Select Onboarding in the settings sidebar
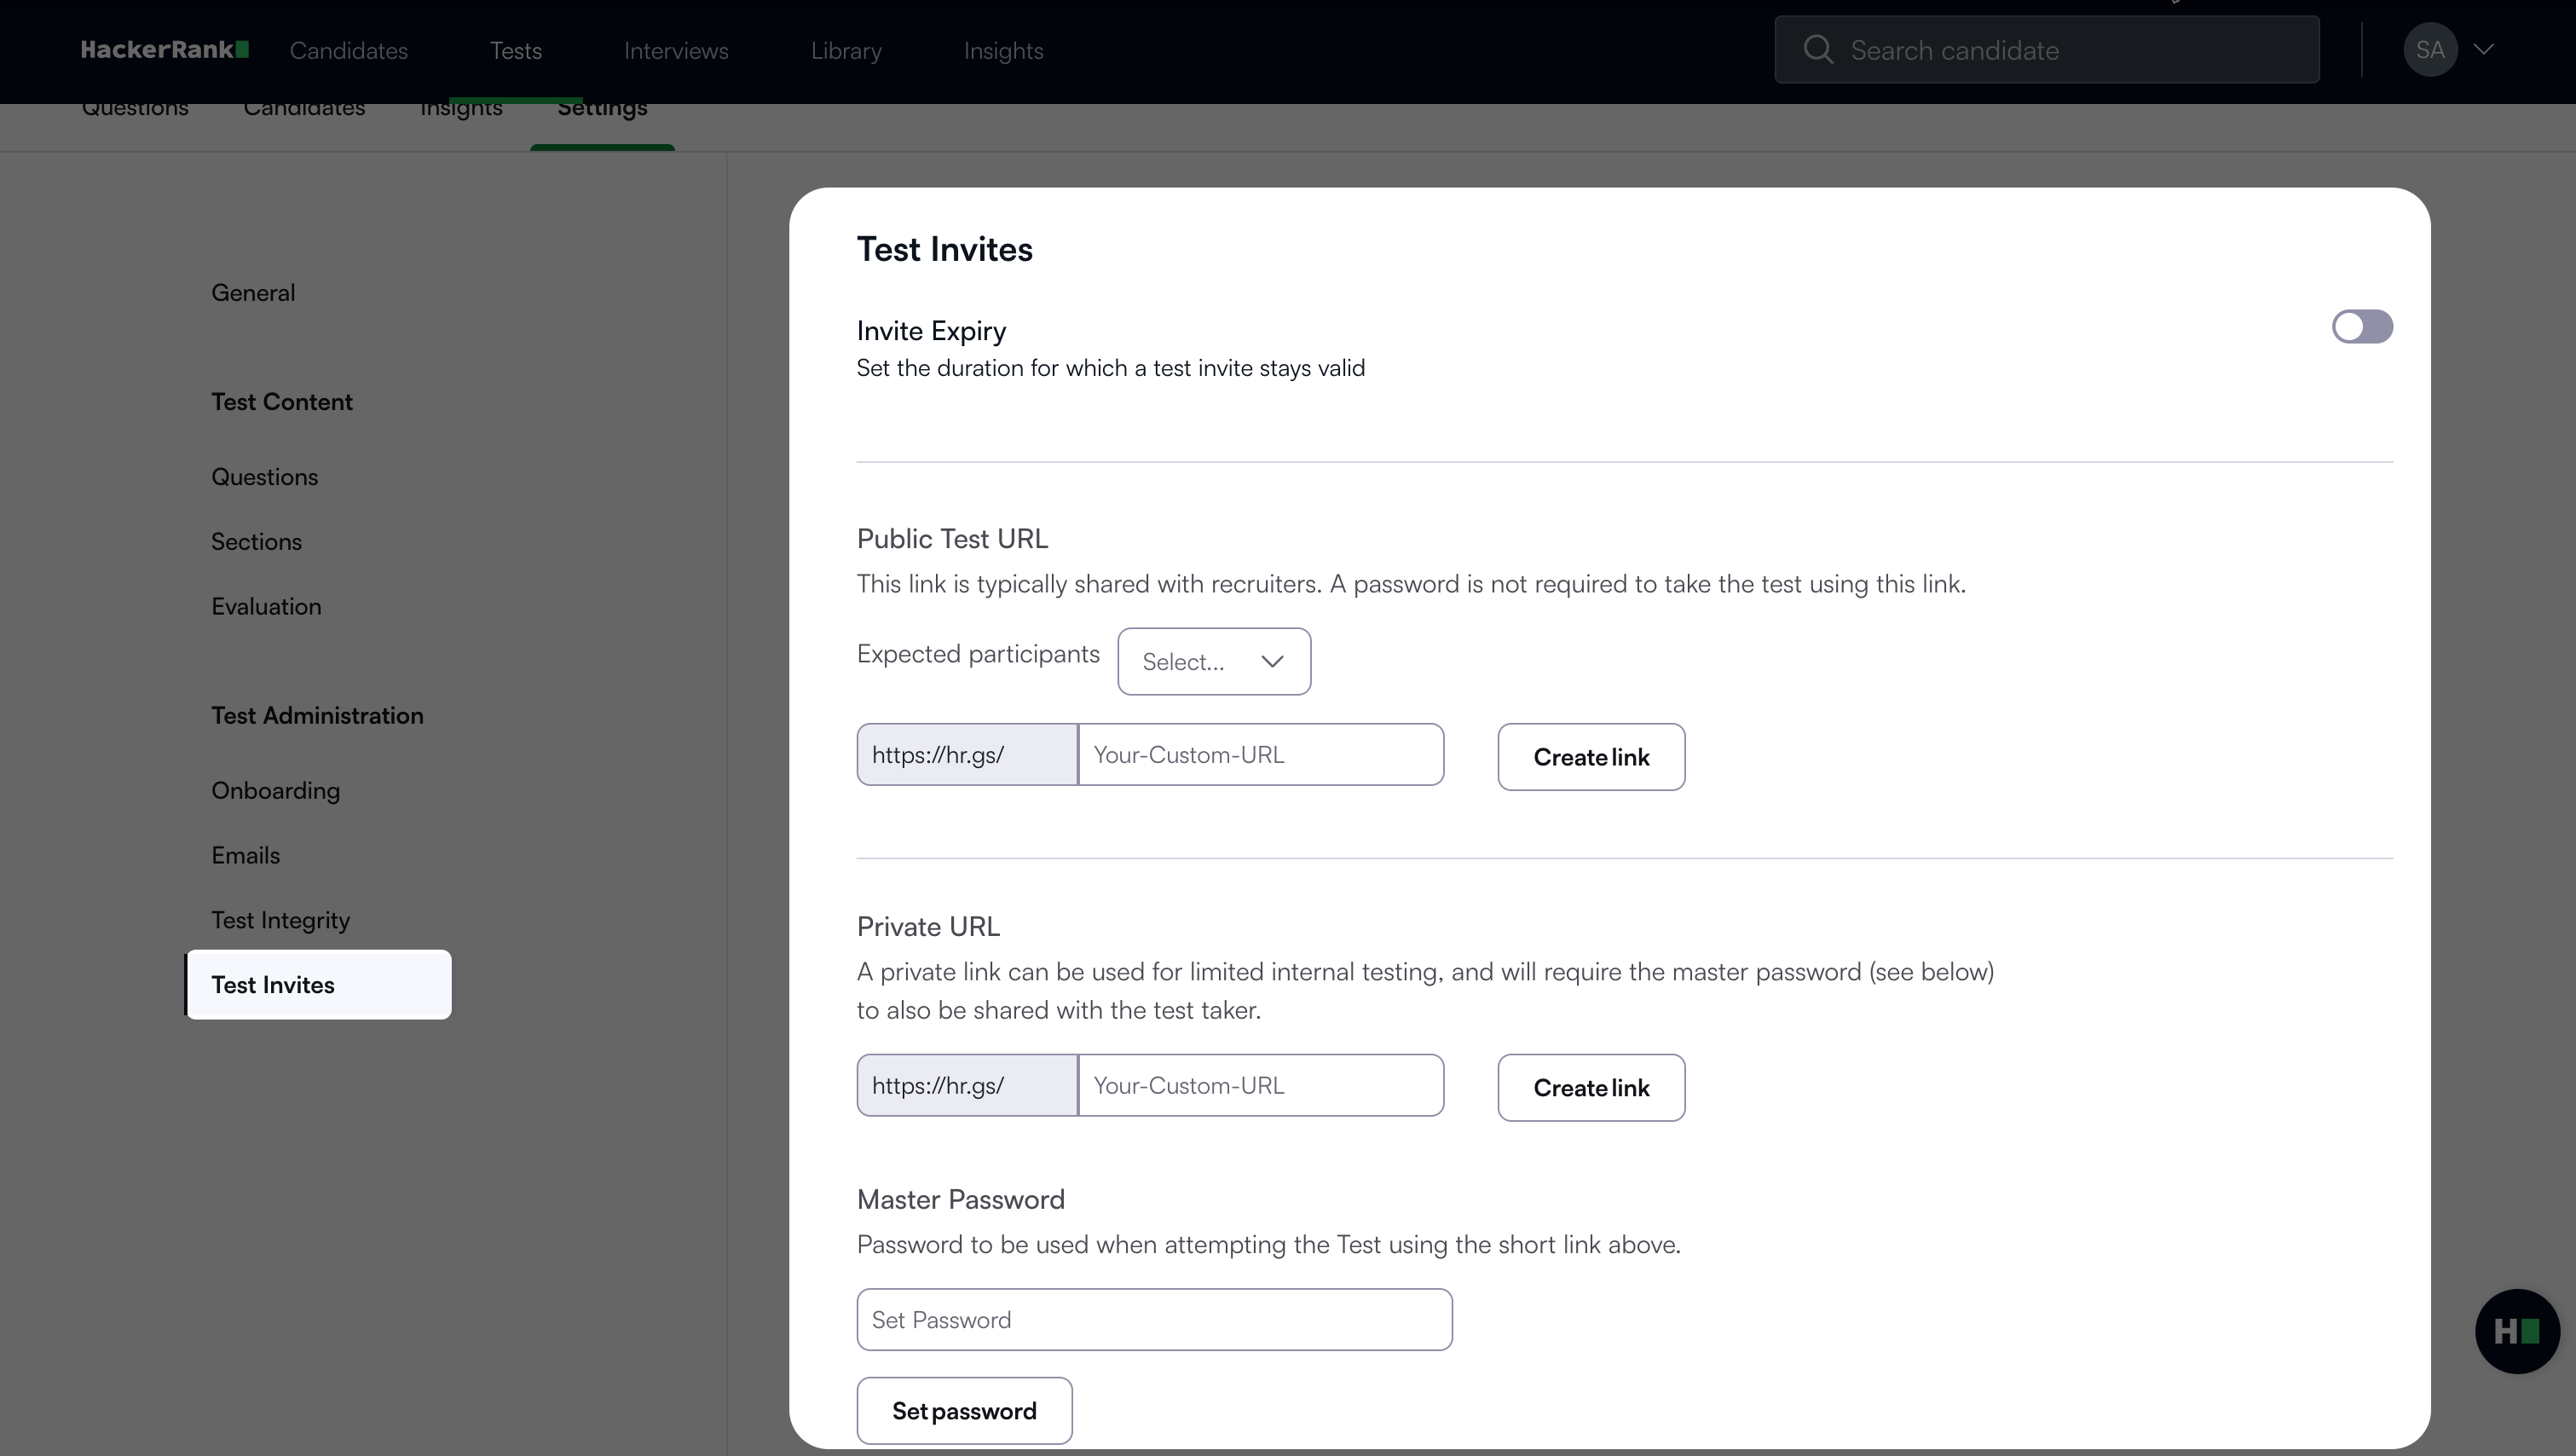The image size is (2576, 1456). tap(275, 791)
